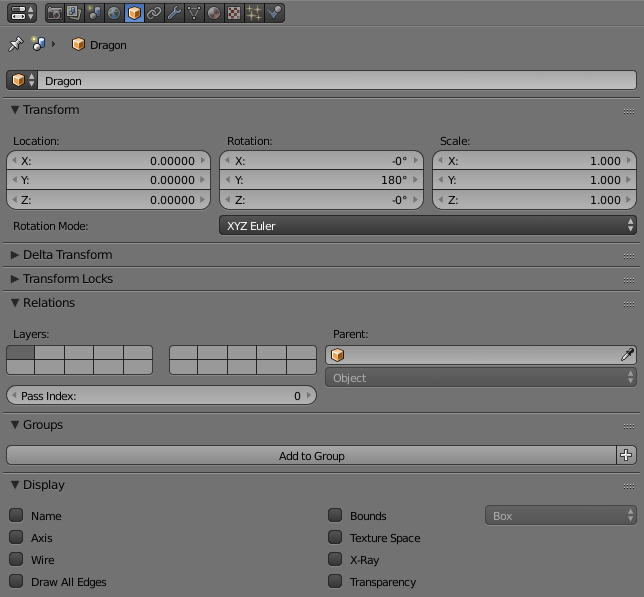Open Object Constraints tab
This screenshot has height=597, width=644.
tap(154, 13)
